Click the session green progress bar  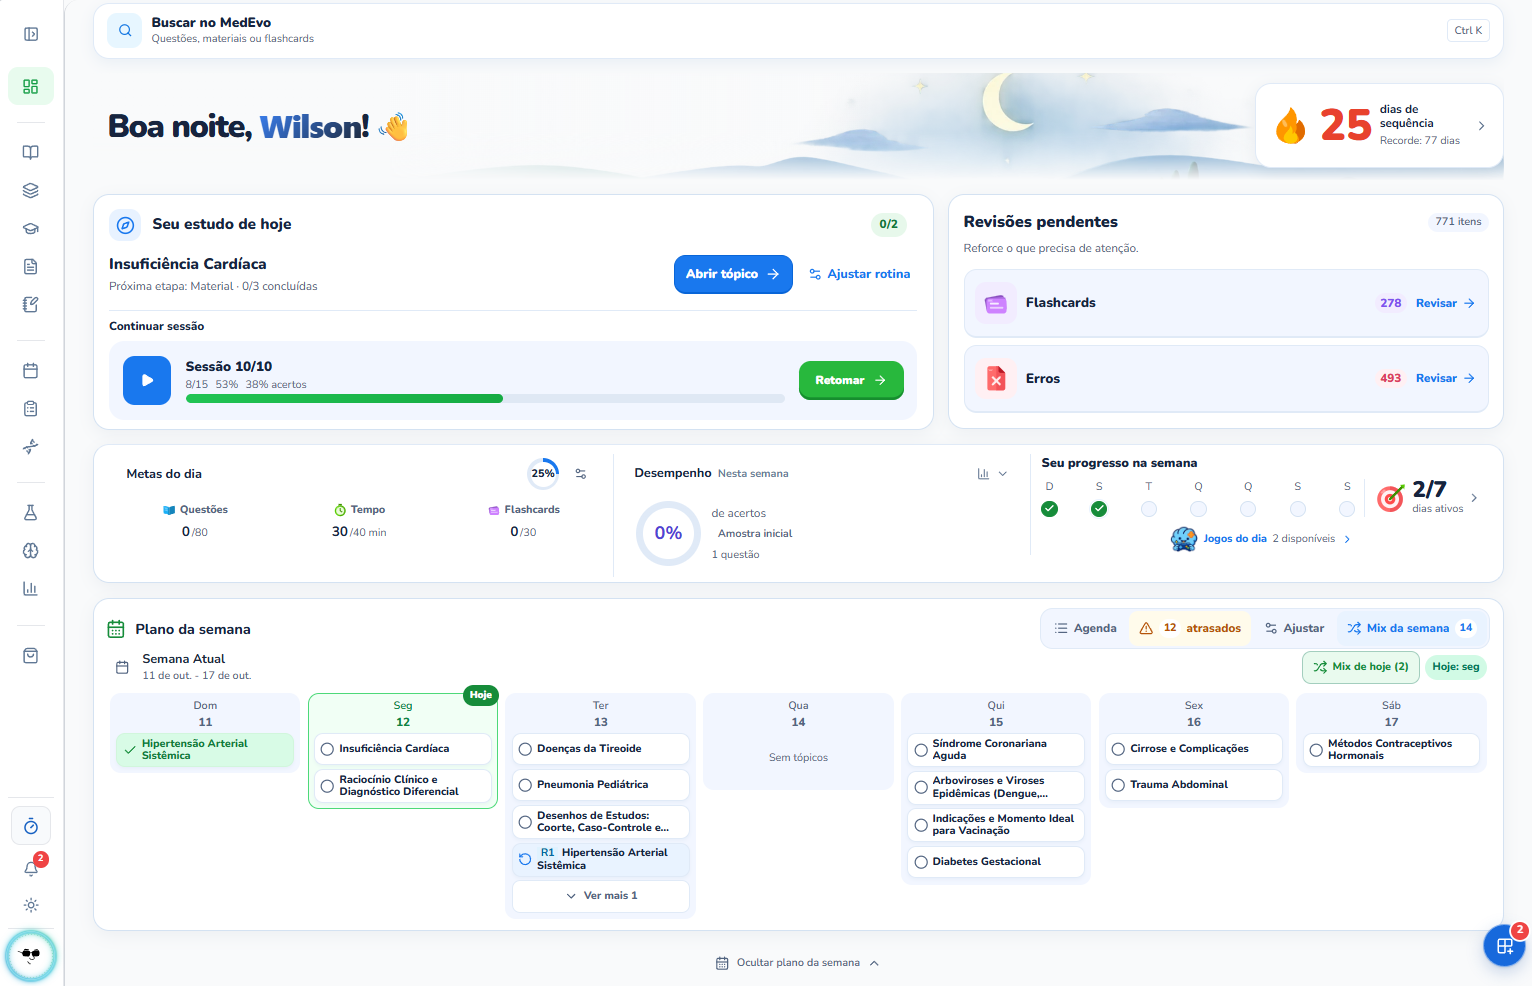[344, 399]
